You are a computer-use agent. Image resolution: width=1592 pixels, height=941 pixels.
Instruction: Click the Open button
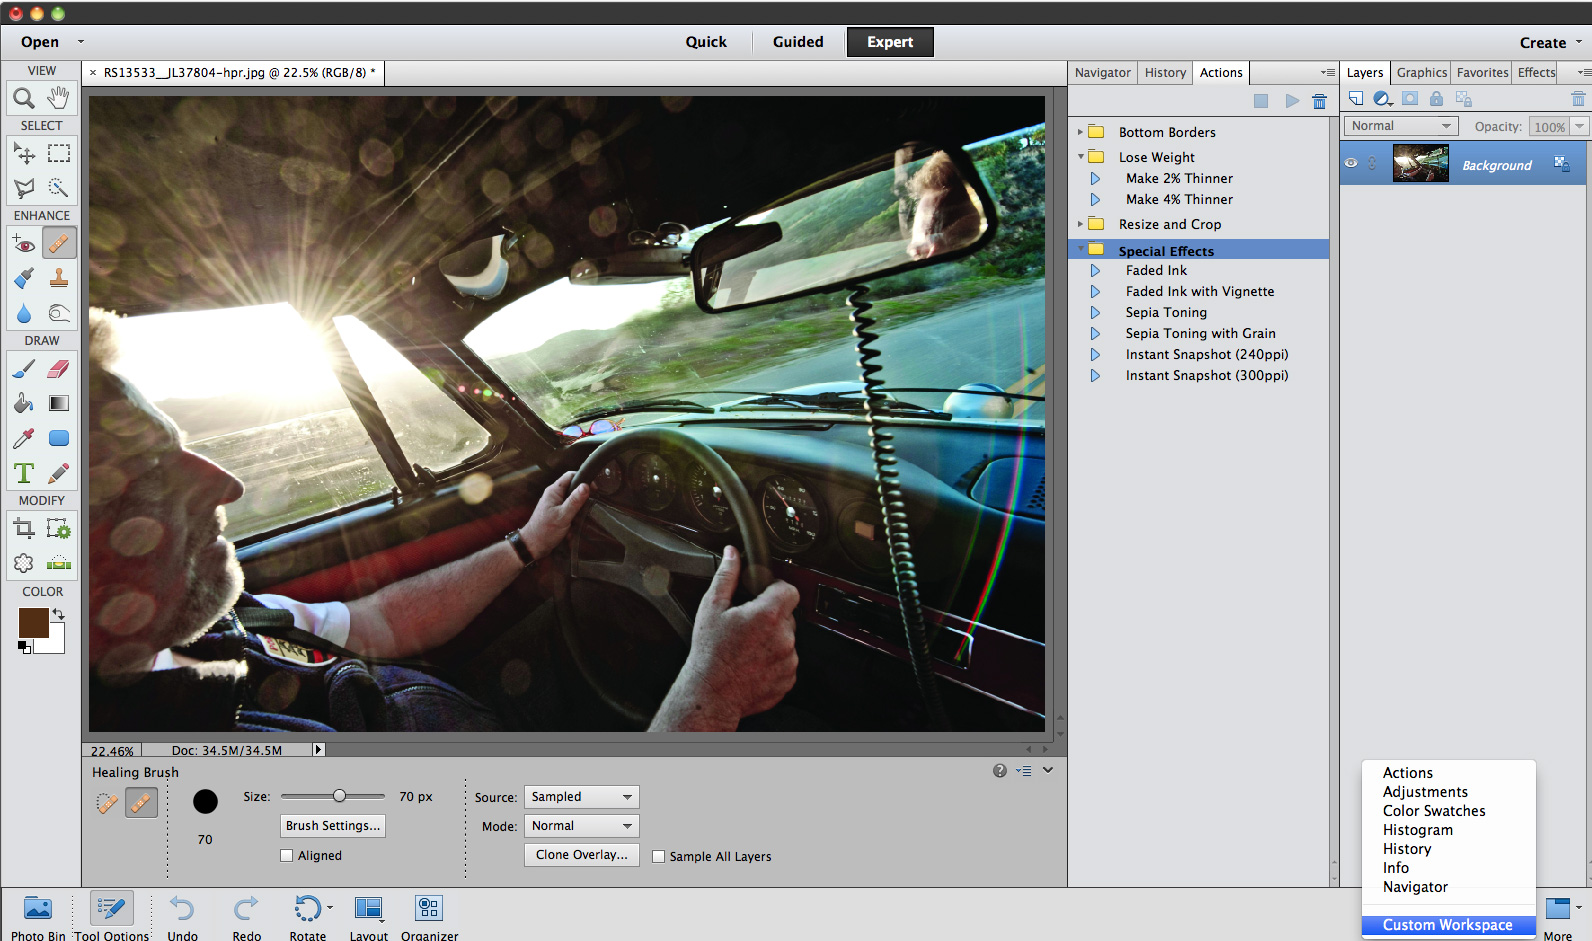[x=40, y=42]
